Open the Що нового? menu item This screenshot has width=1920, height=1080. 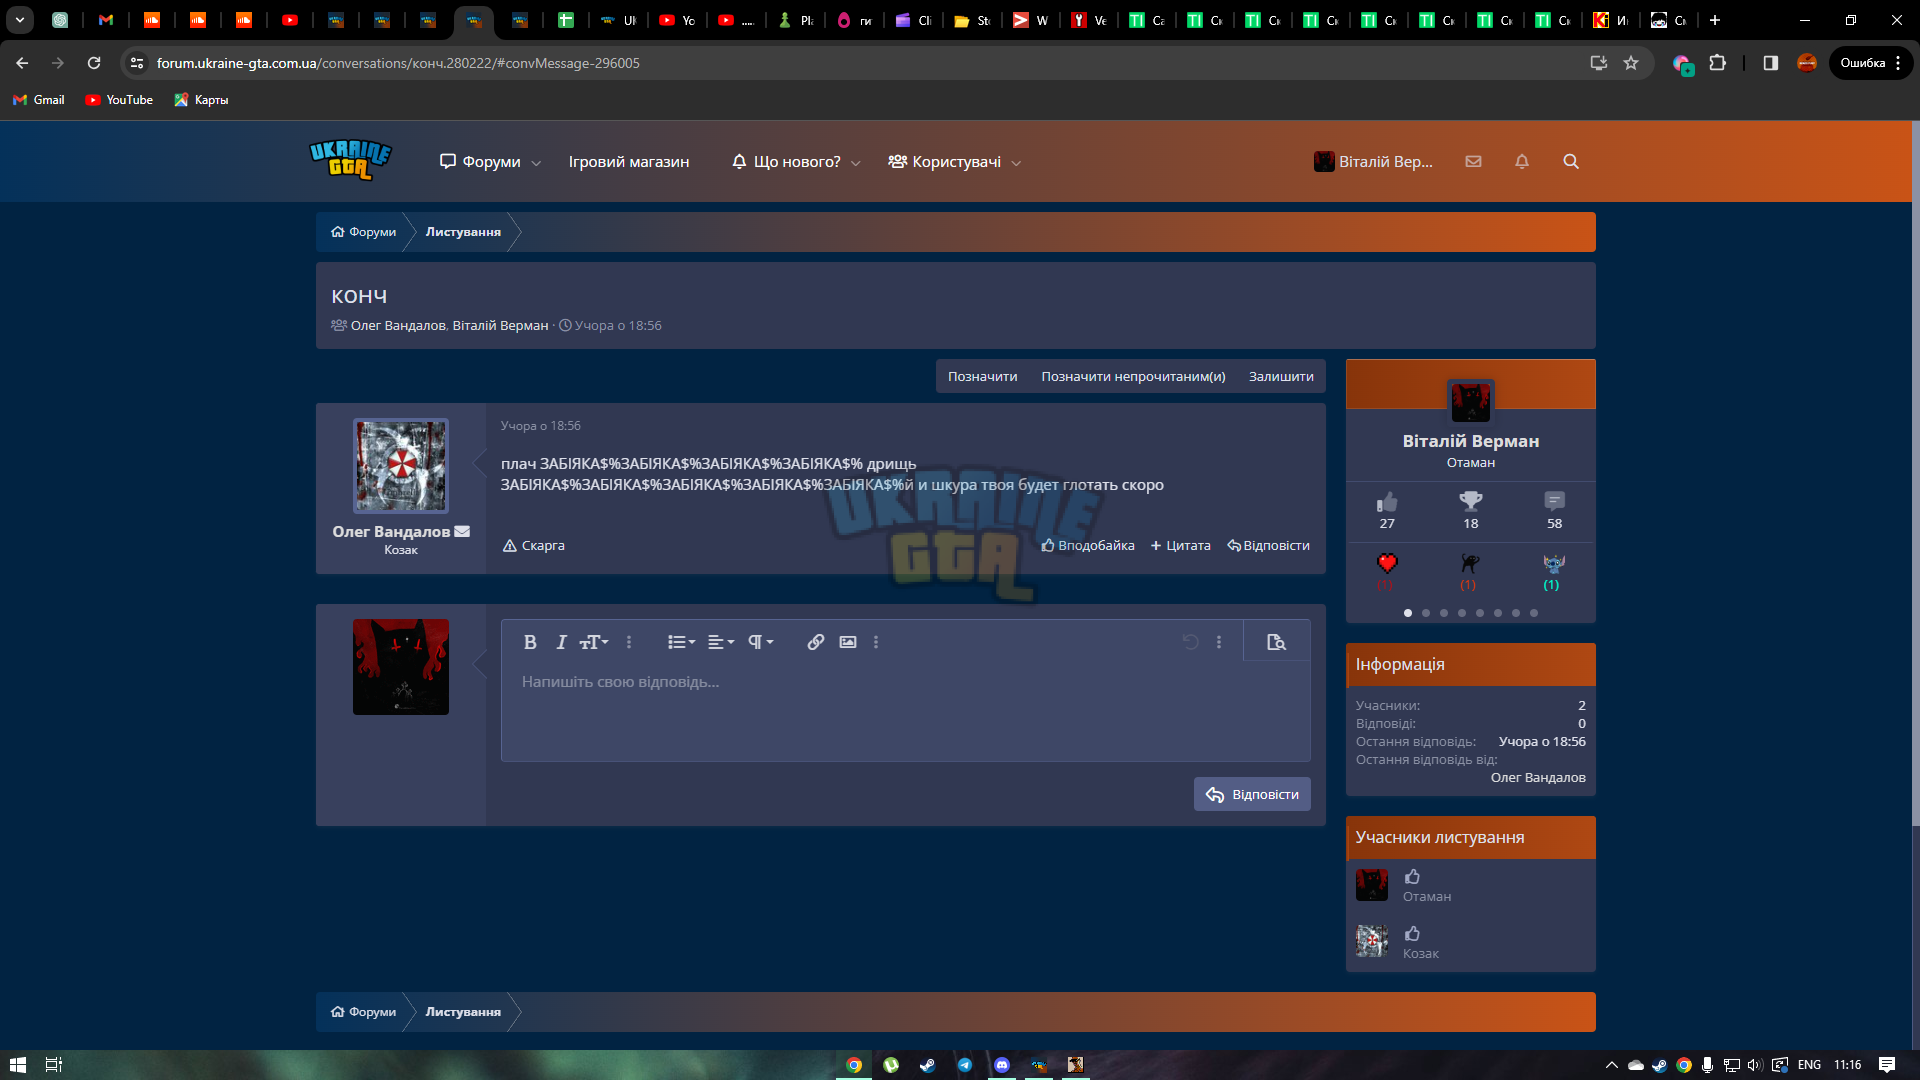click(x=786, y=162)
